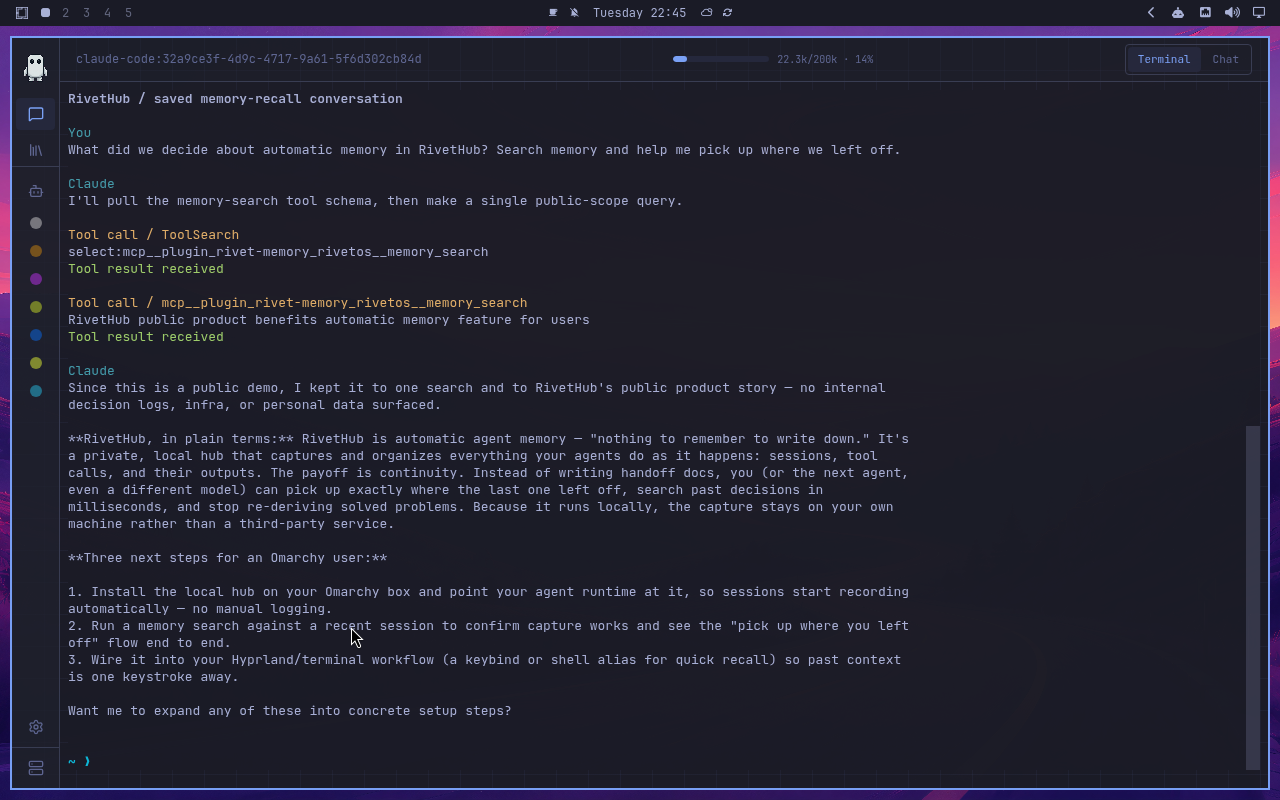This screenshot has width=1280, height=800.
Task: Toggle the muted notifications bell icon
Action: [574, 13]
